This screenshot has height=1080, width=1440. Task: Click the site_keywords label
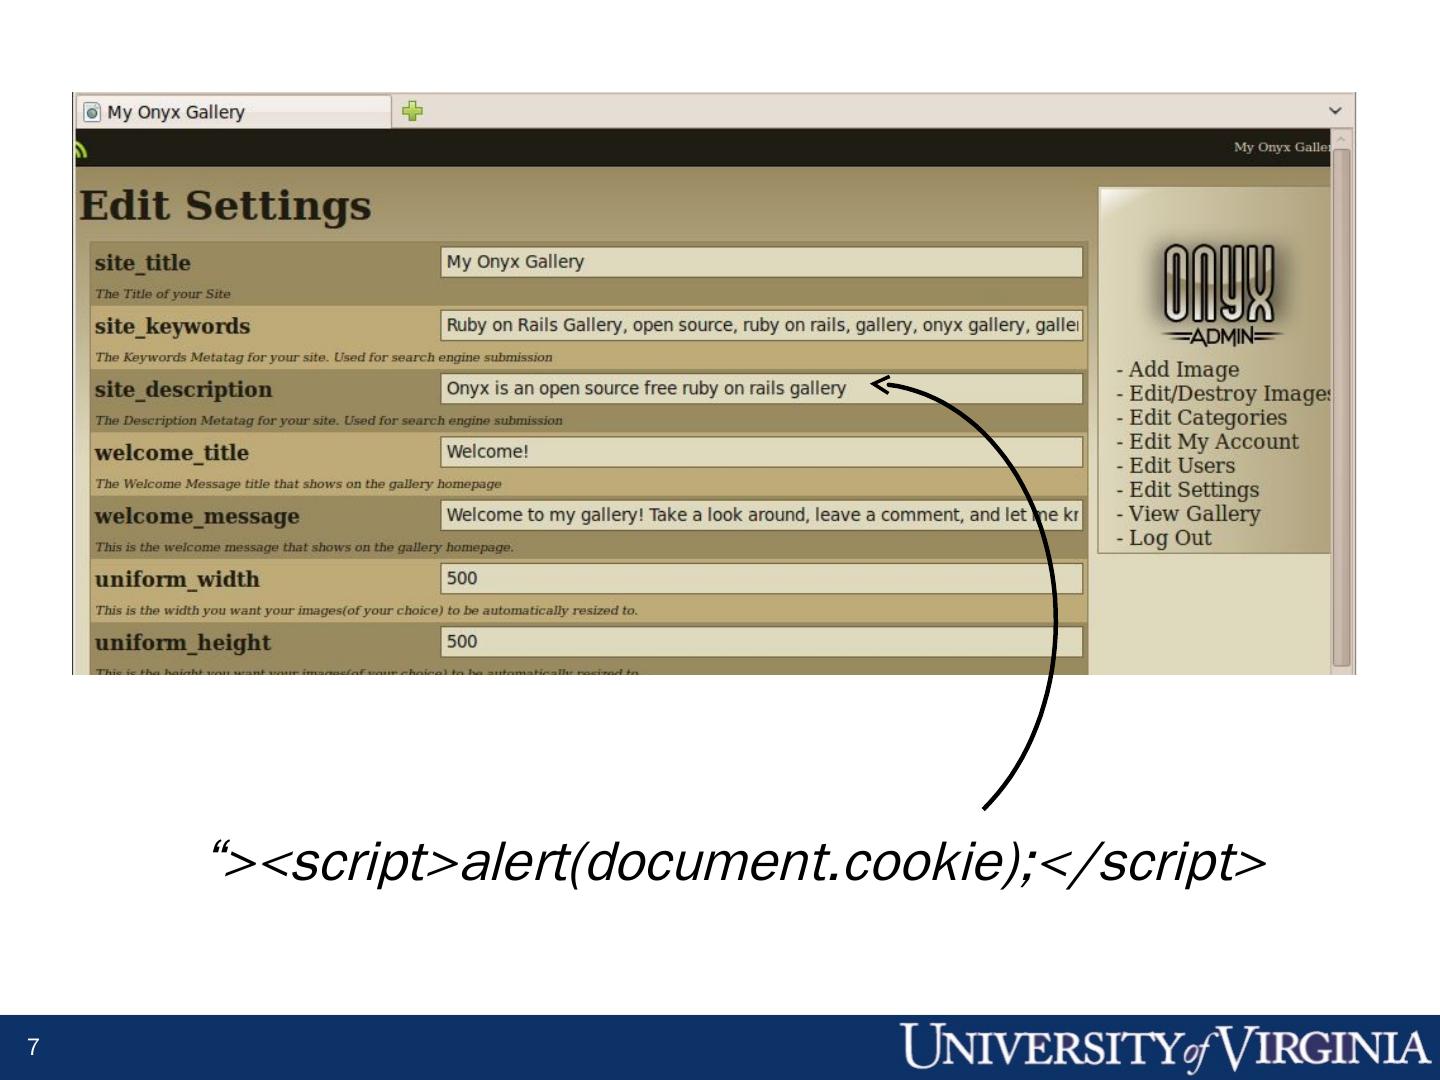[172, 326]
